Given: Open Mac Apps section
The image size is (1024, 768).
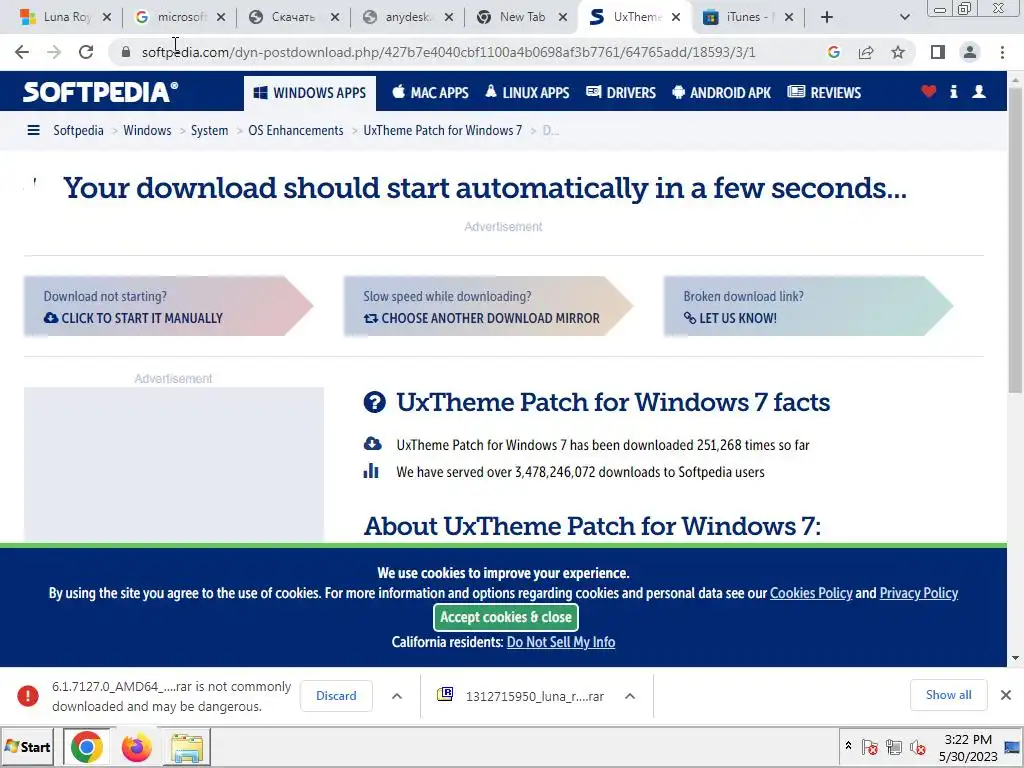Looking at the screenshot, I should [x=430, y=93].
